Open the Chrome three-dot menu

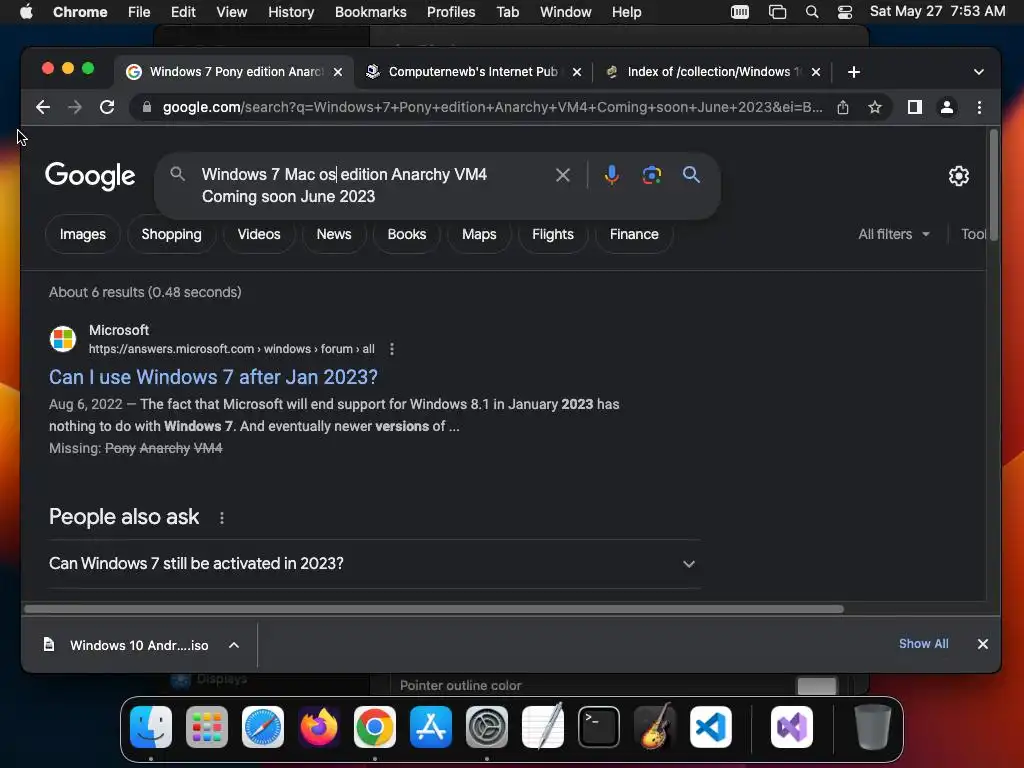[979, 107]
